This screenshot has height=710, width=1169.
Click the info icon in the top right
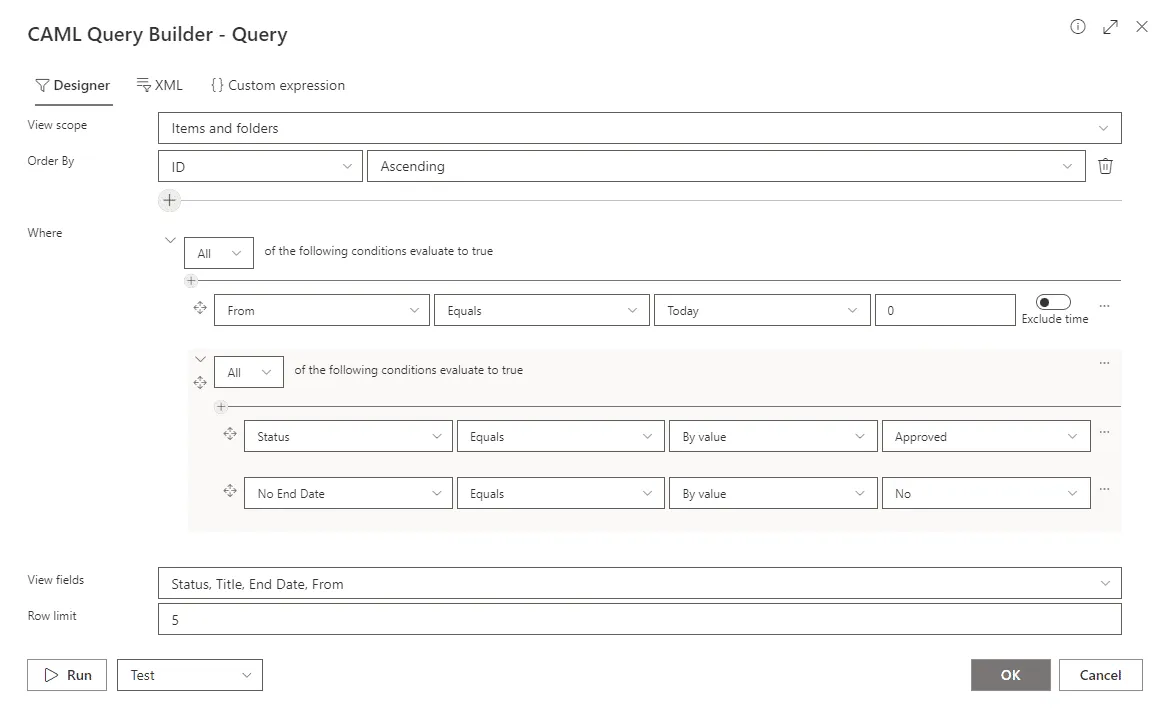point(1077,27)
